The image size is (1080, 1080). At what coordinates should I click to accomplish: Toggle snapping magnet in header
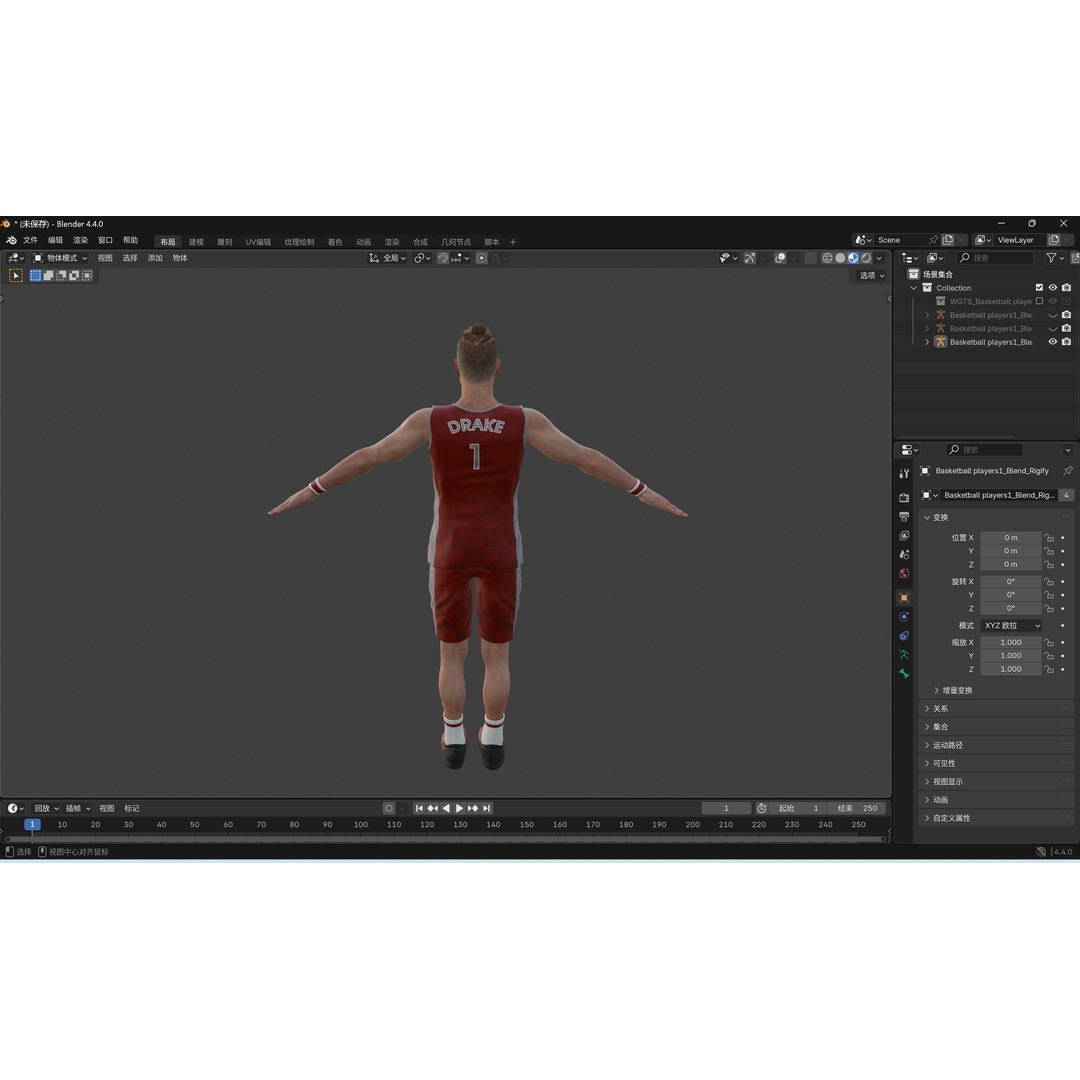click(443, 258)
